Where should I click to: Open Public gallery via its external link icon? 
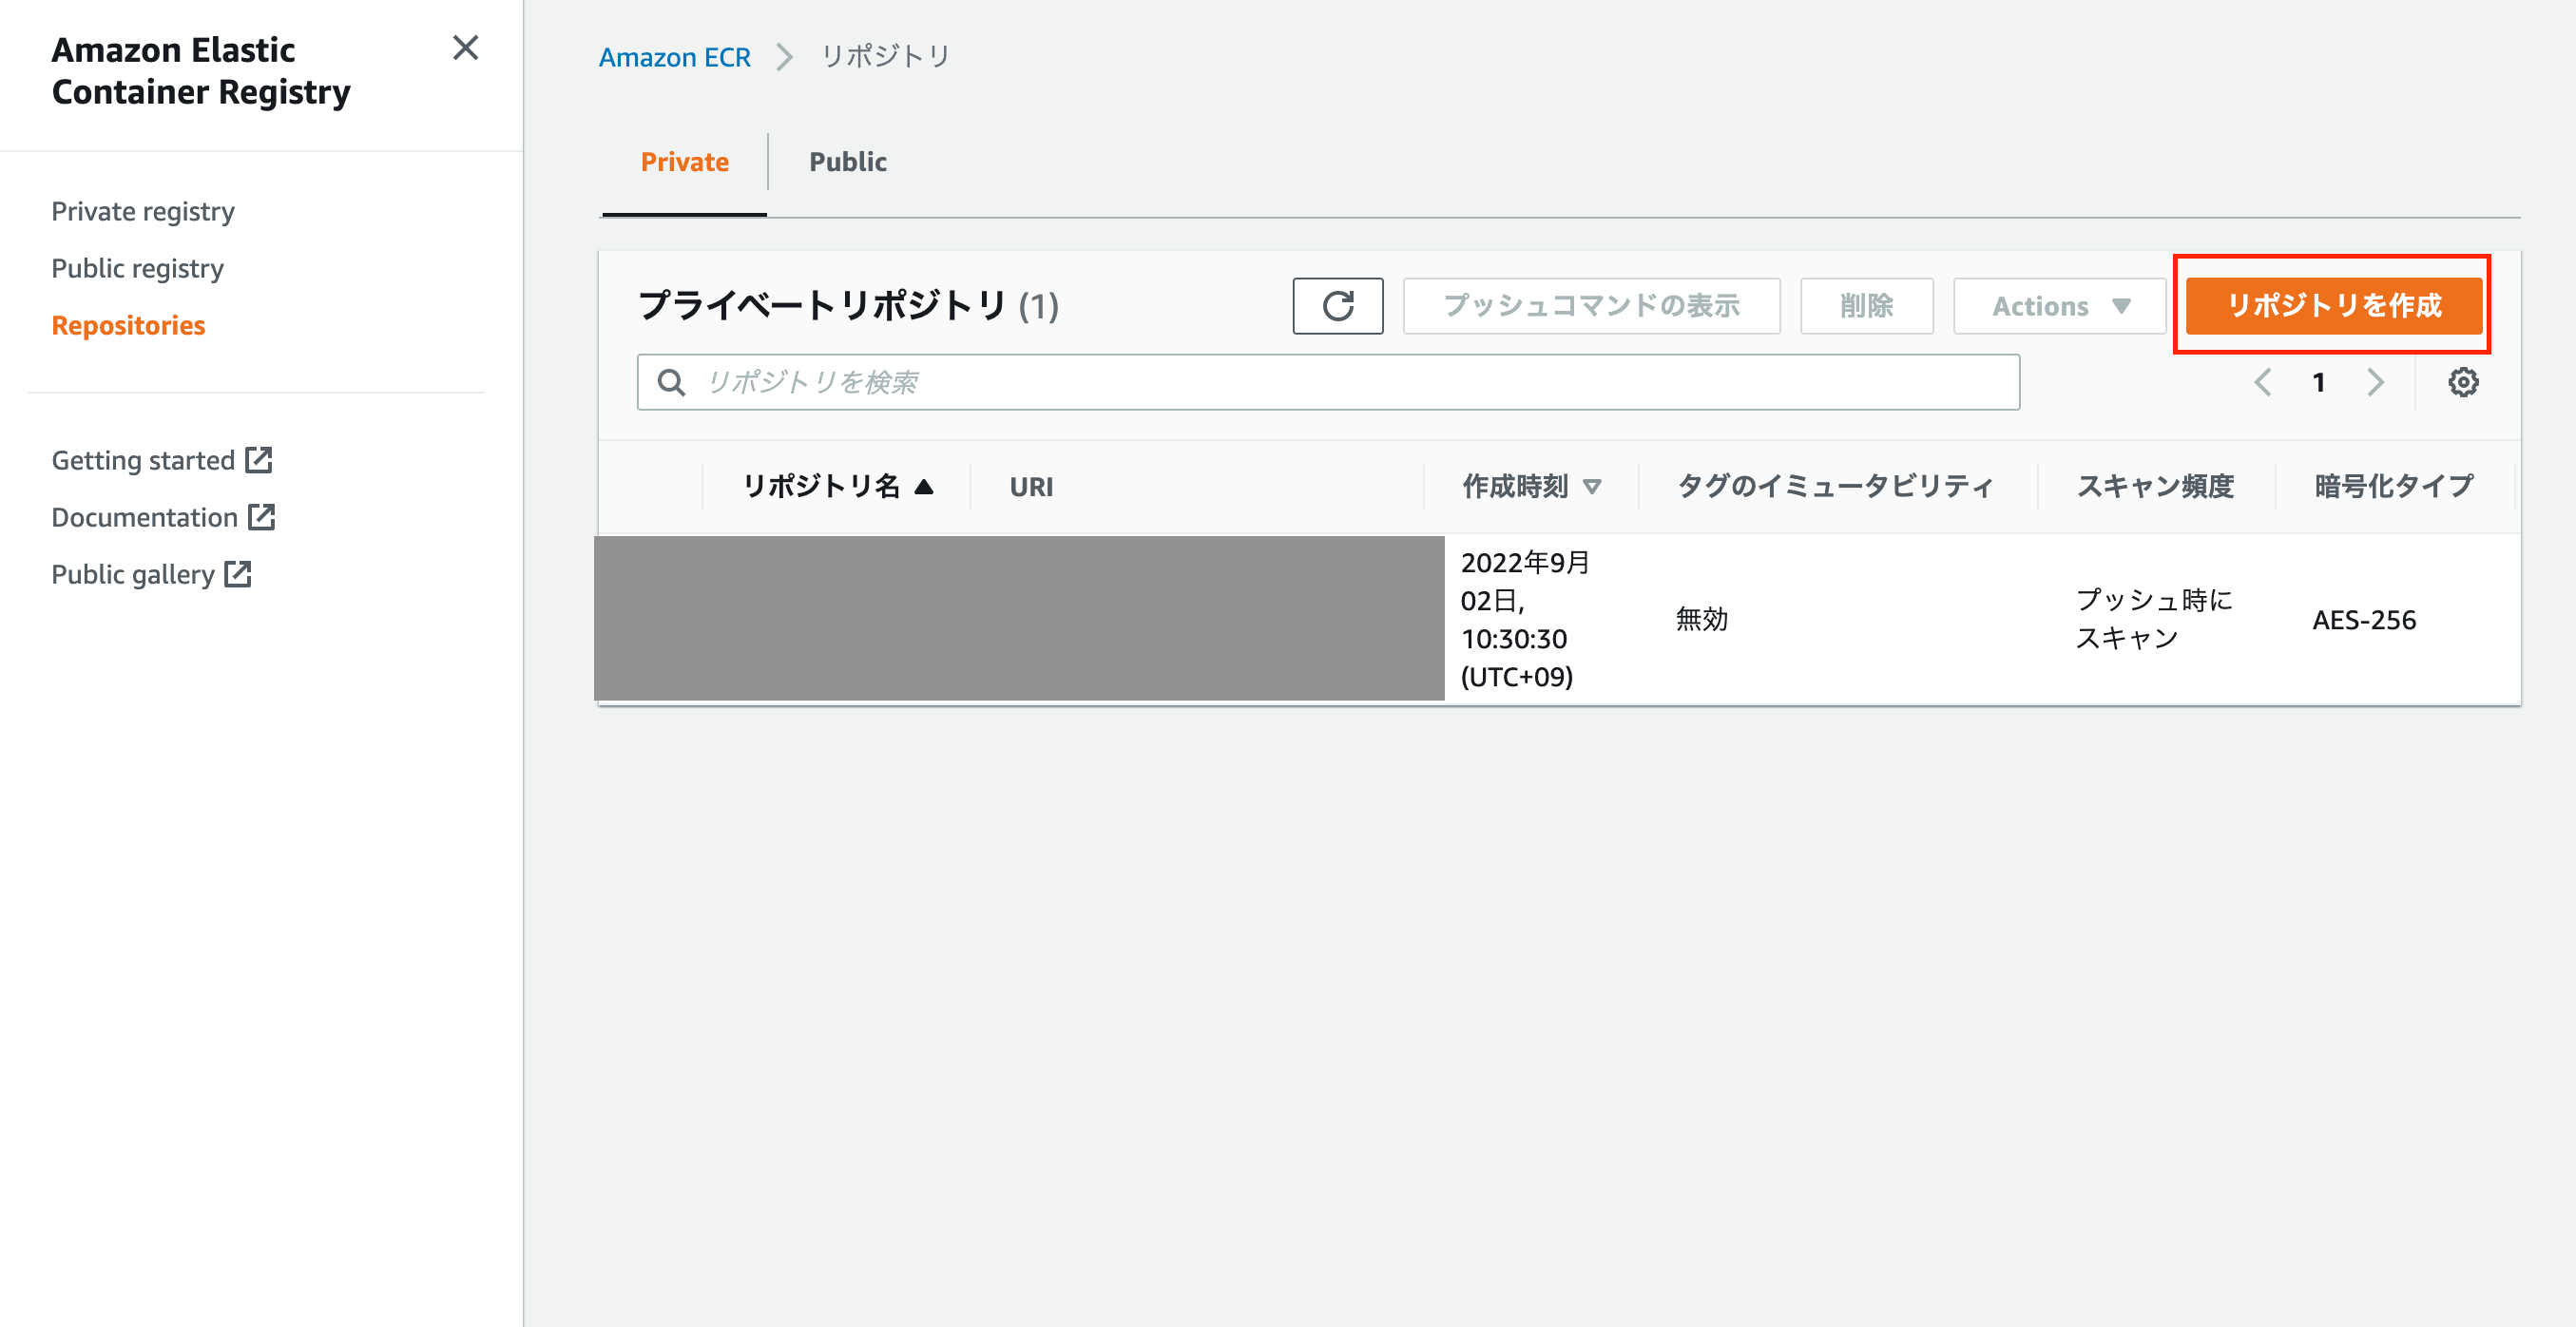pyautogui.click(x=238, y=574)
